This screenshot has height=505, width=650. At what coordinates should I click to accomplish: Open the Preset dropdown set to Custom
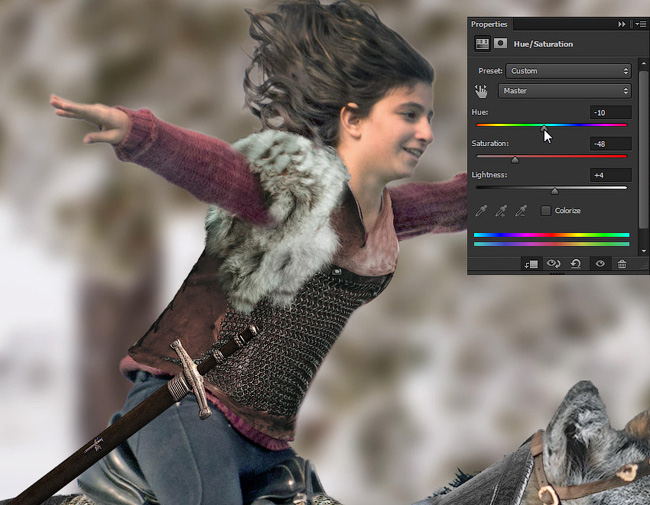tap(568, 71)
